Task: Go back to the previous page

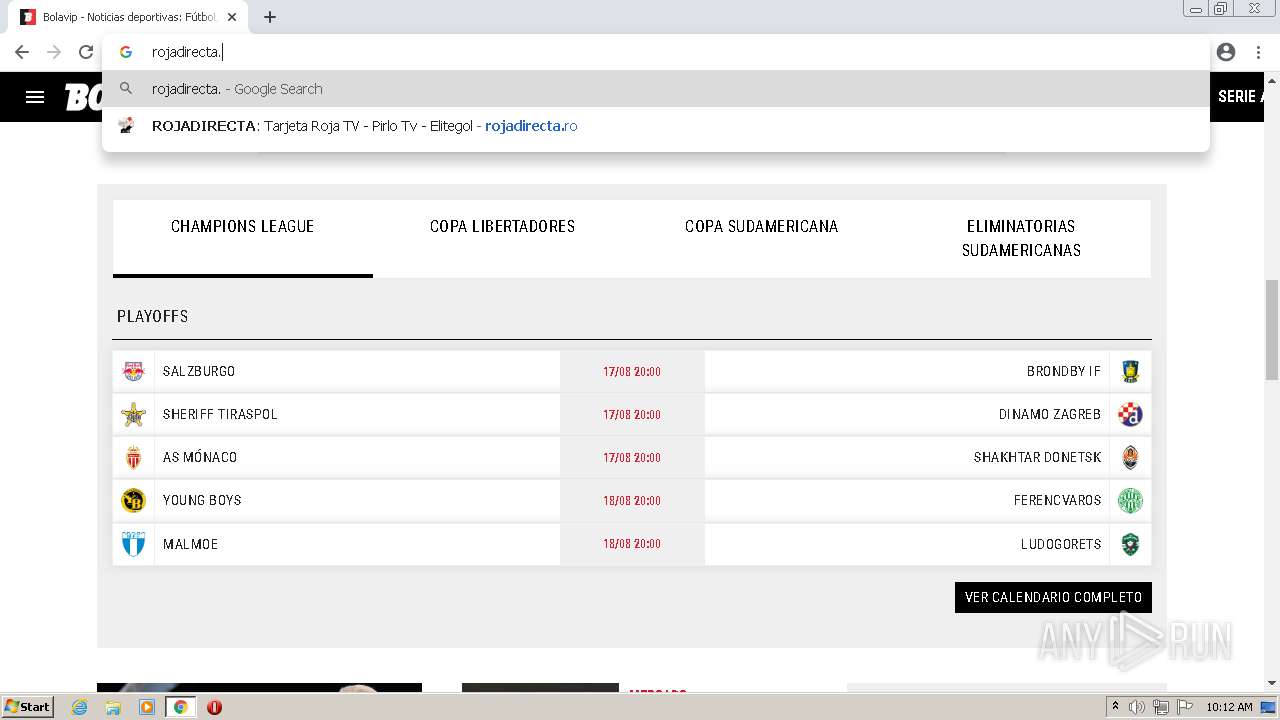Action: point(22,52)
